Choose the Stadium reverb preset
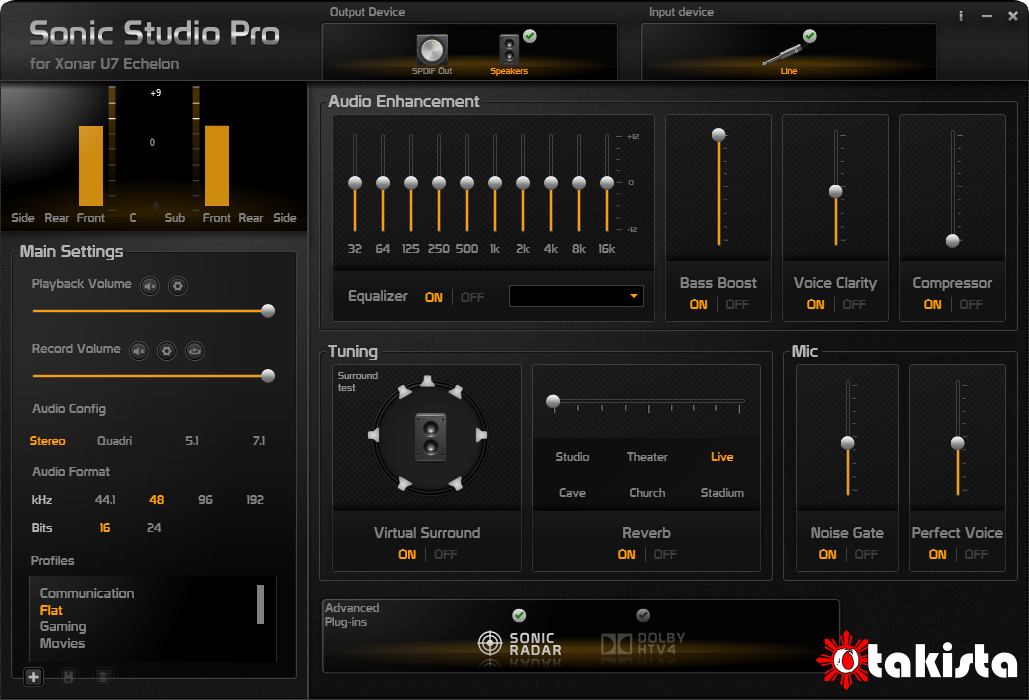 click(722, 493)
